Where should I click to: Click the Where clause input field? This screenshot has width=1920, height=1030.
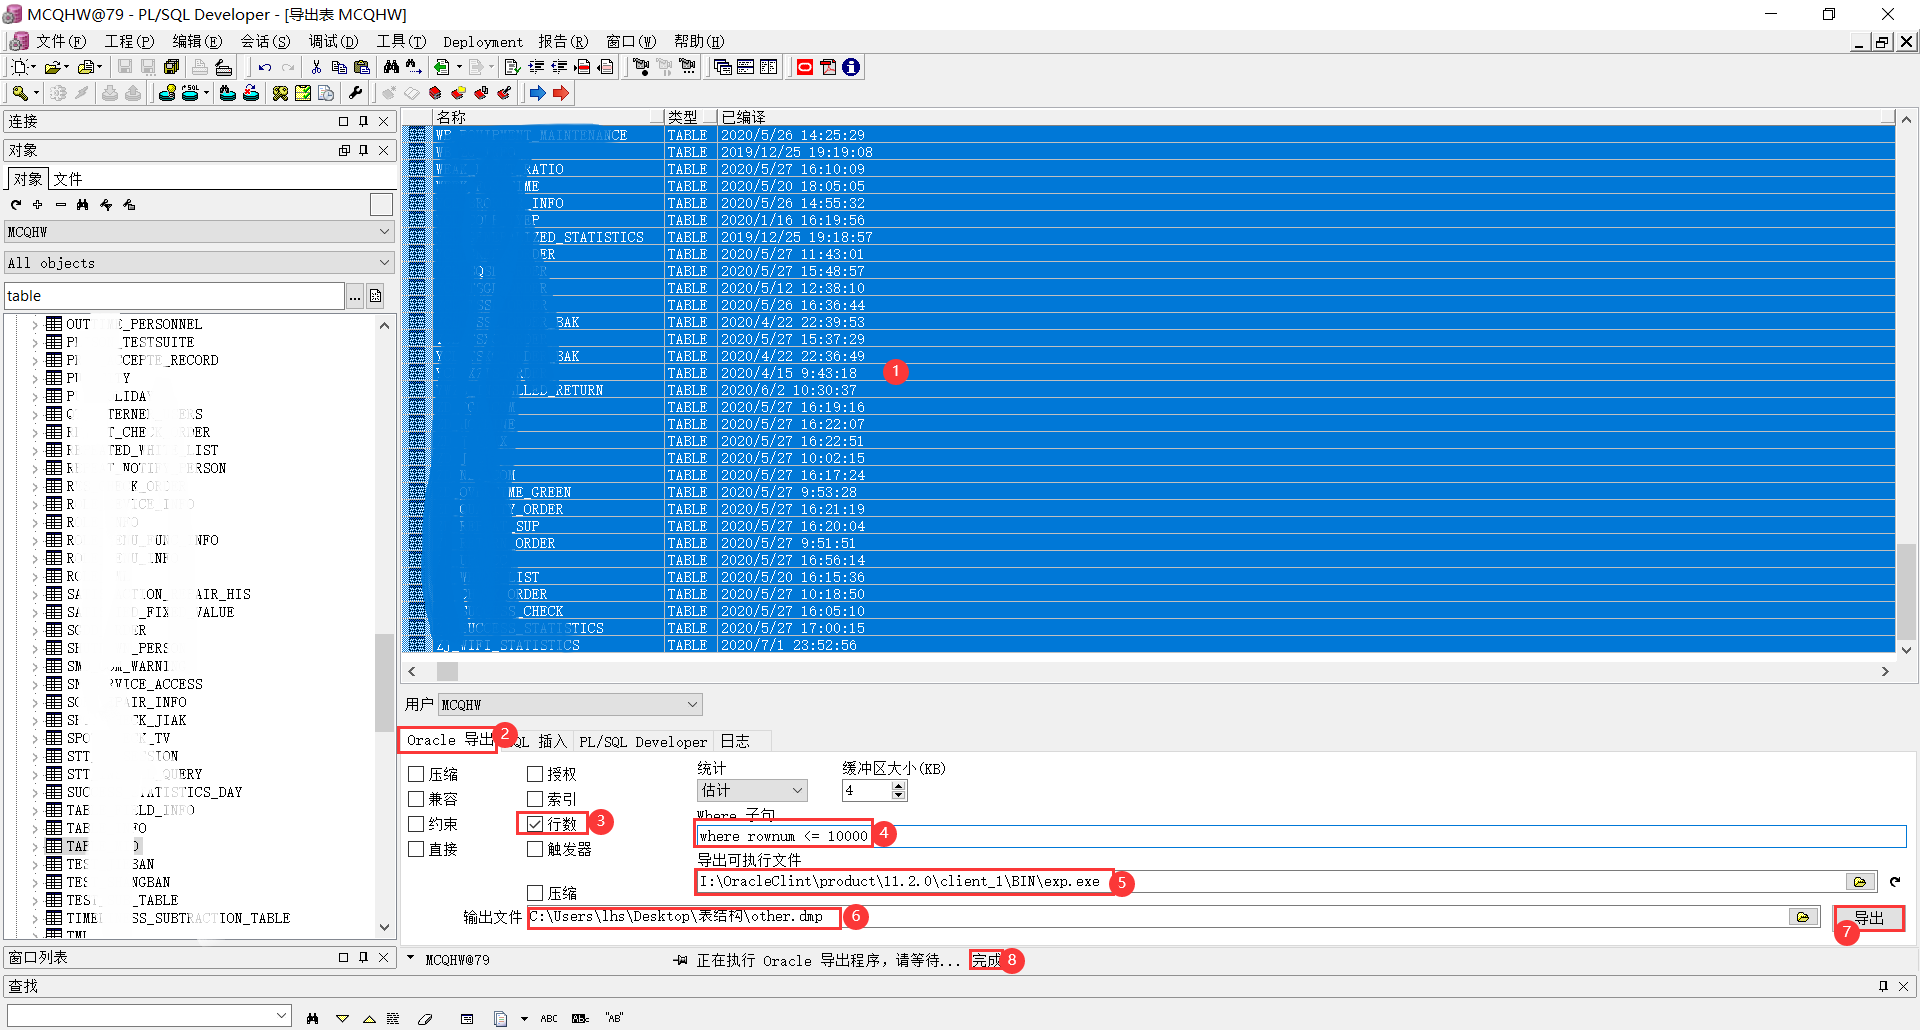[x=1301, y=836]
